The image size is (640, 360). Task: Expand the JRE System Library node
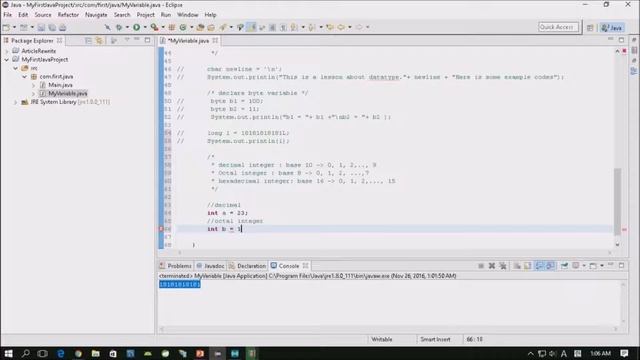tap(16, 102)
